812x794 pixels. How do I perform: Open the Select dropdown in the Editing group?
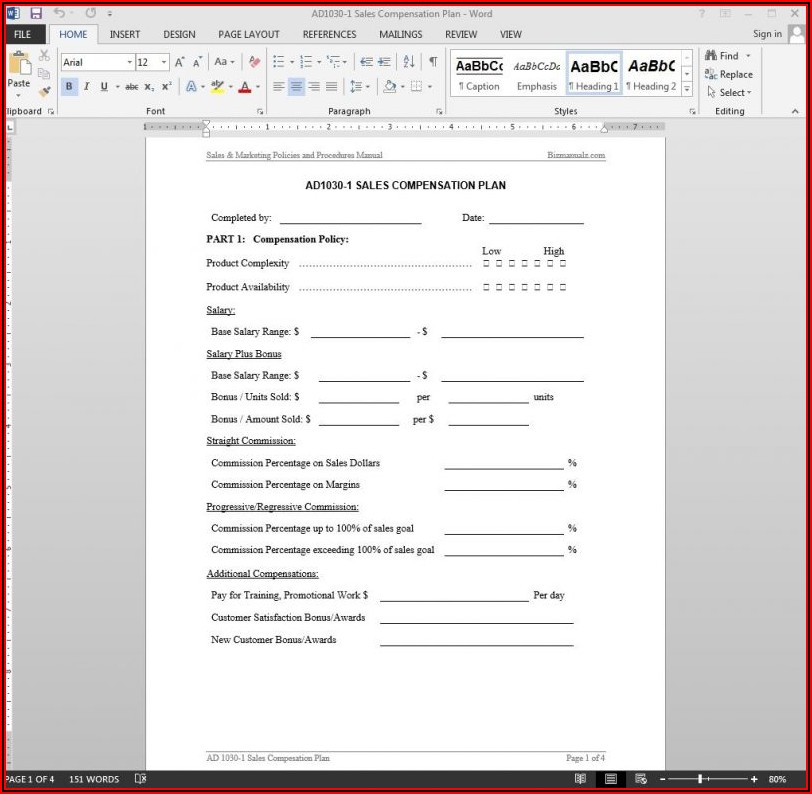[x=732, y=93]
